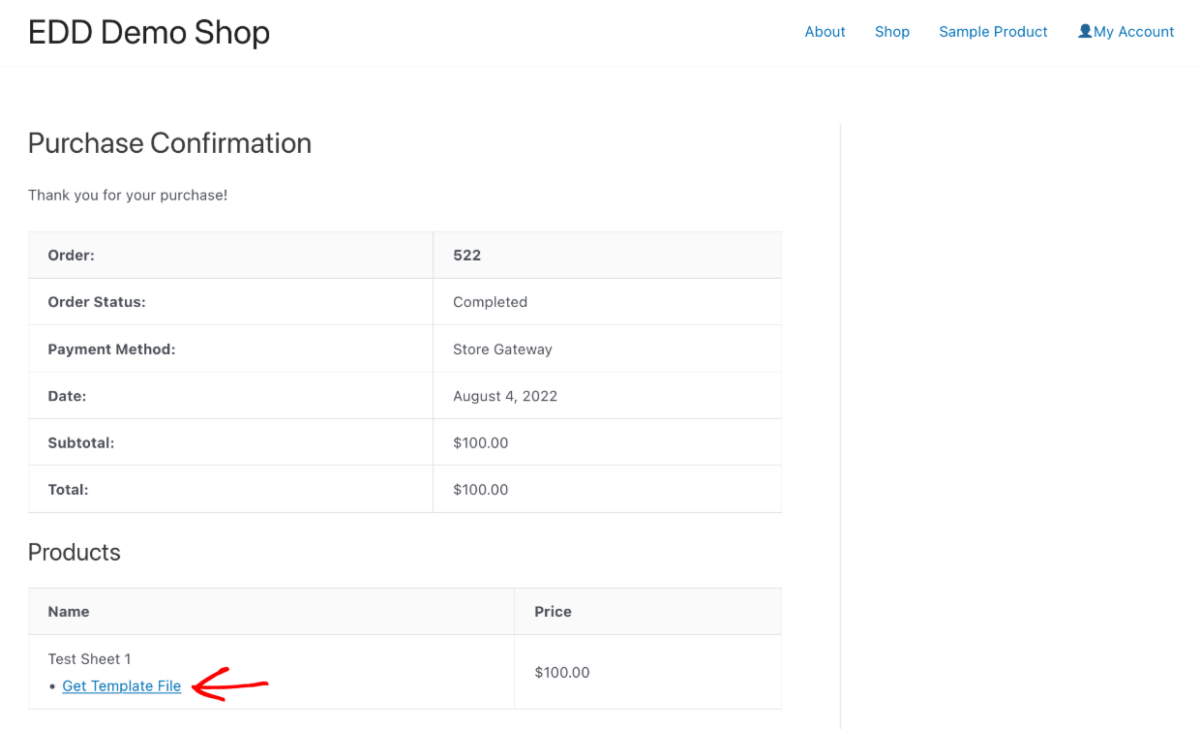
Task: Click the user icon beside My Account
Action: (x=1084, y=31)
